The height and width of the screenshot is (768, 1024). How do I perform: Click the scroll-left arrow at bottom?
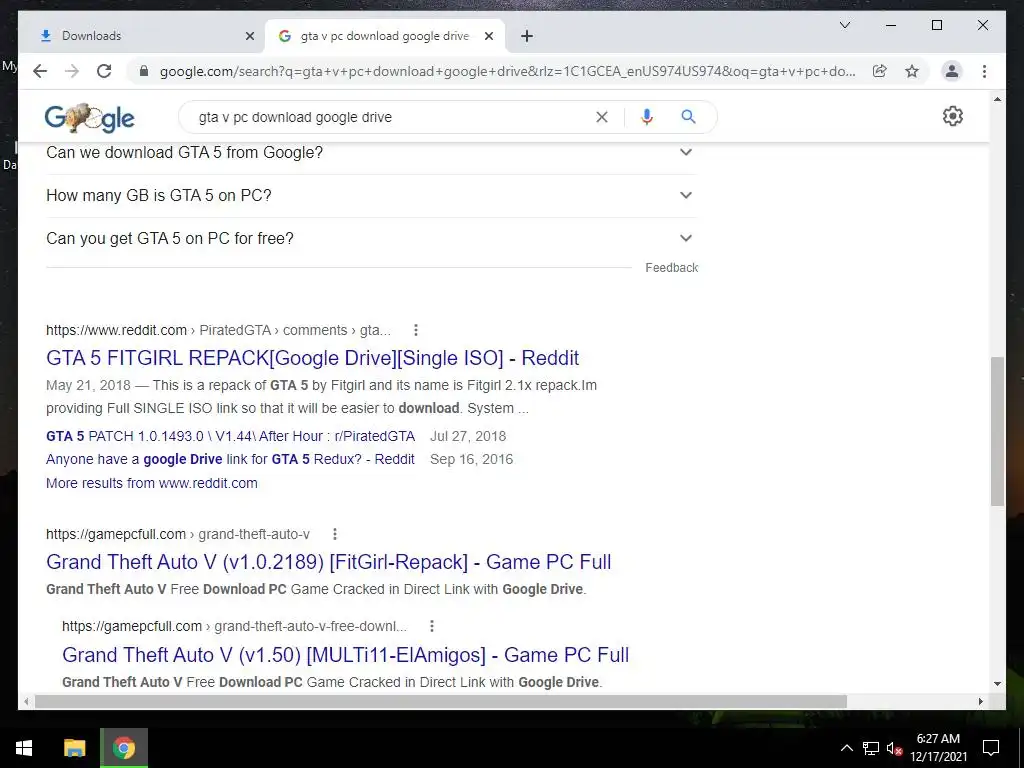[x=26, y=701]
